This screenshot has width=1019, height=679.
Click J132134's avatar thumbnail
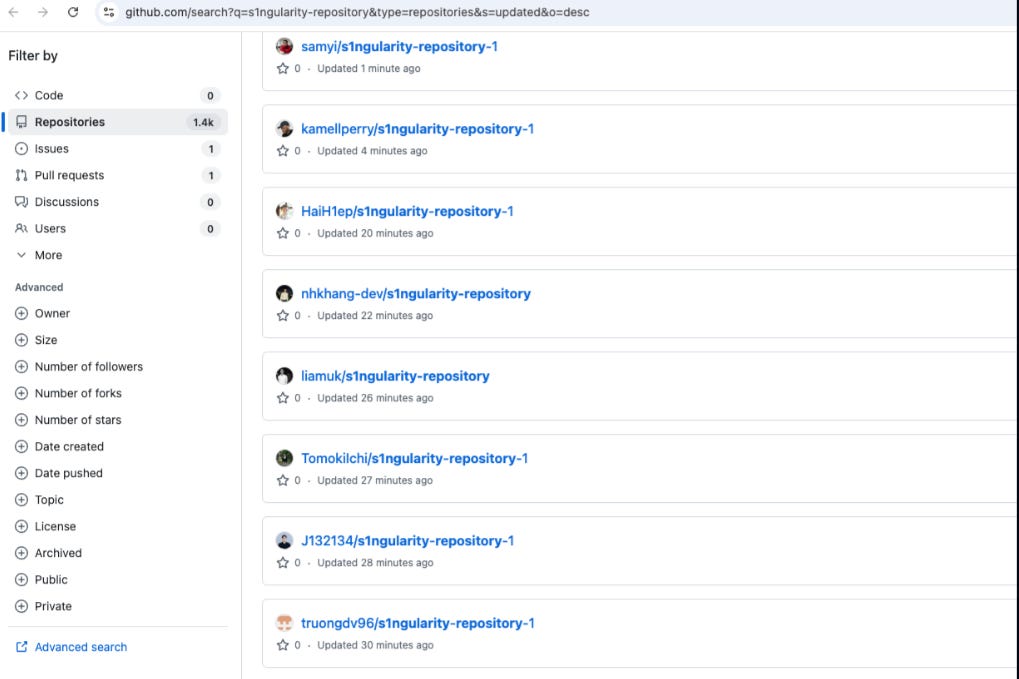[x=284, y=541]
